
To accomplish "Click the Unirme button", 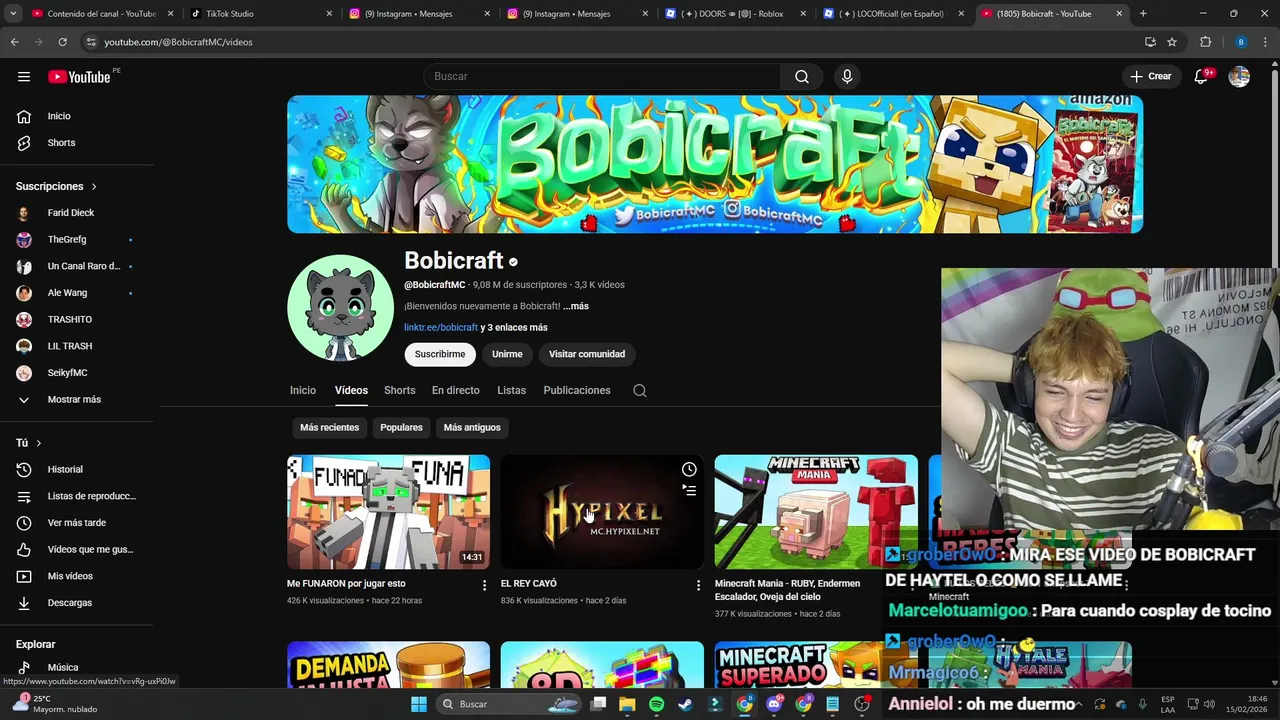I will pos(507,354).
